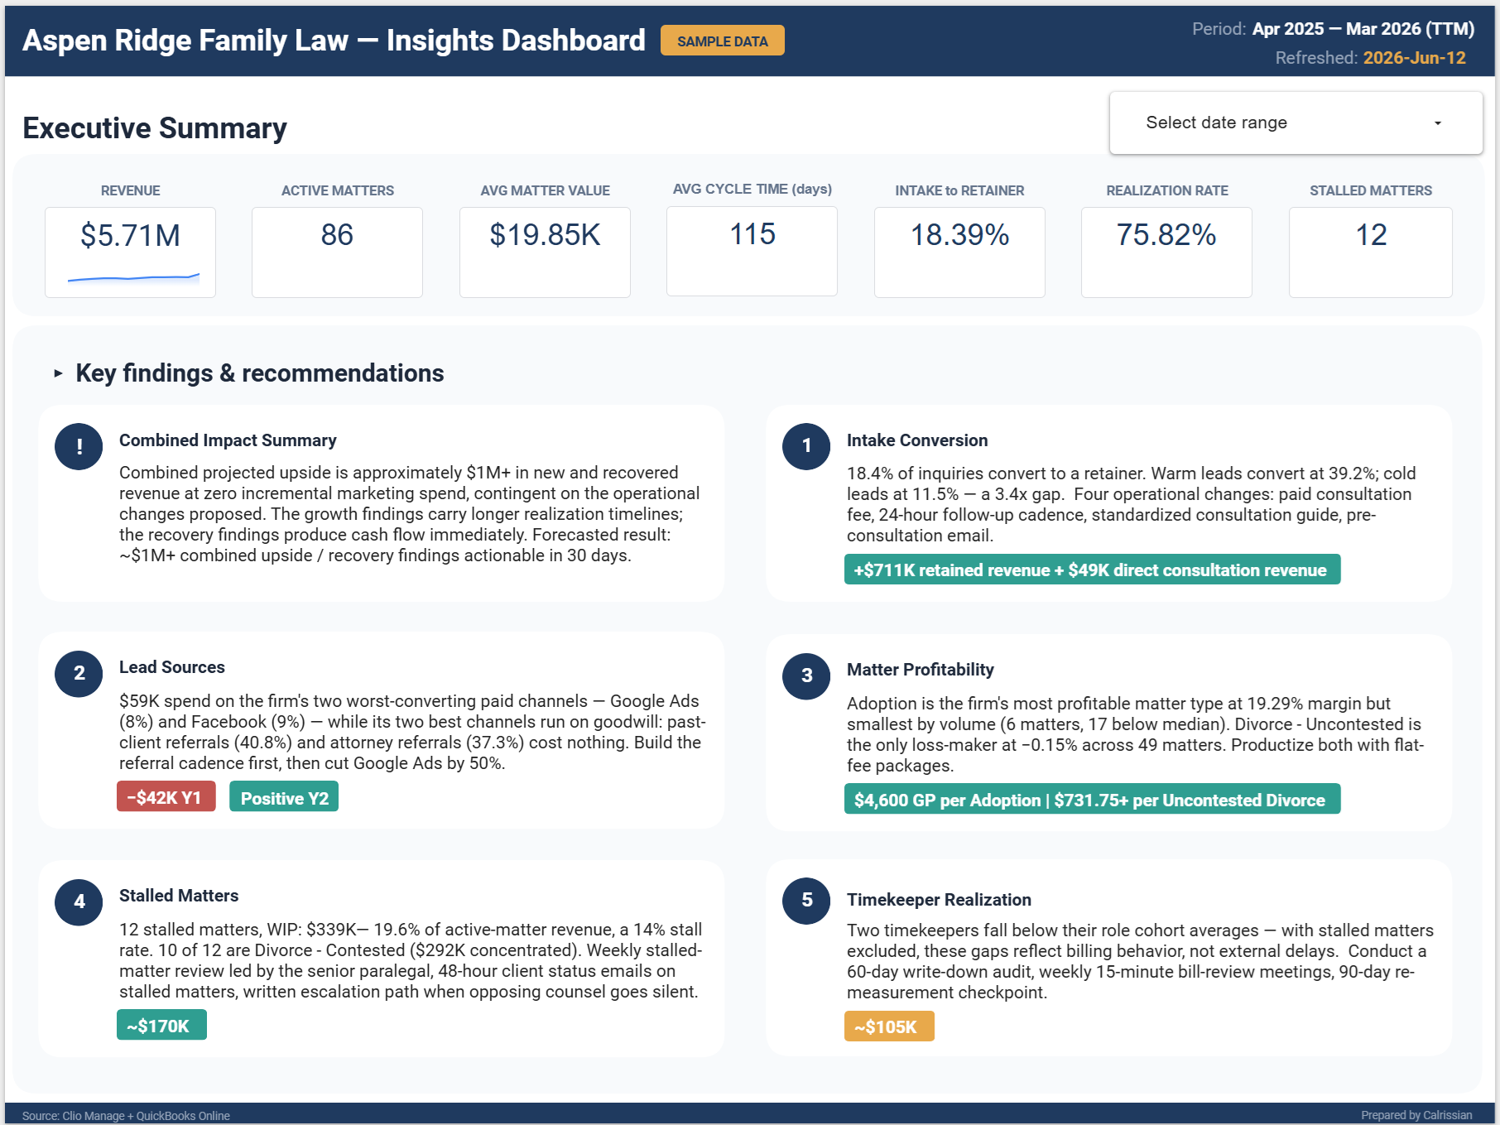This screenshot has width=1500, height=1125.
Task: Select the Intake to Retainer 18.39% card
Action: tap(960, 252)
